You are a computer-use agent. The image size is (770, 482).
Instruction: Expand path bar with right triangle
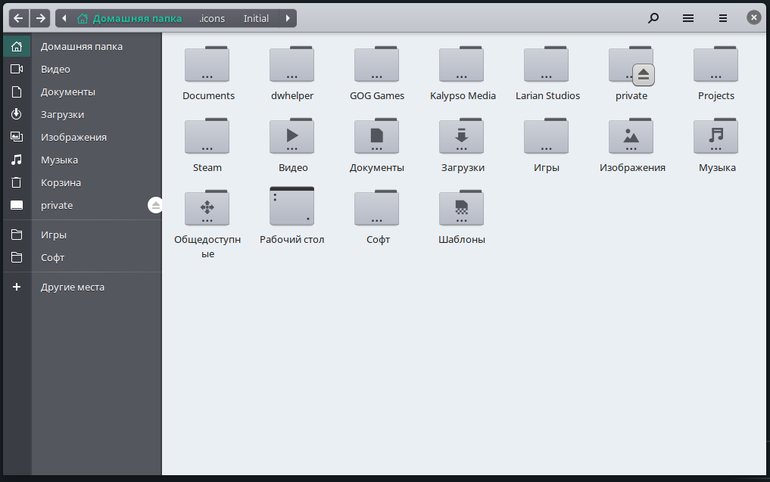pos(288,18)
